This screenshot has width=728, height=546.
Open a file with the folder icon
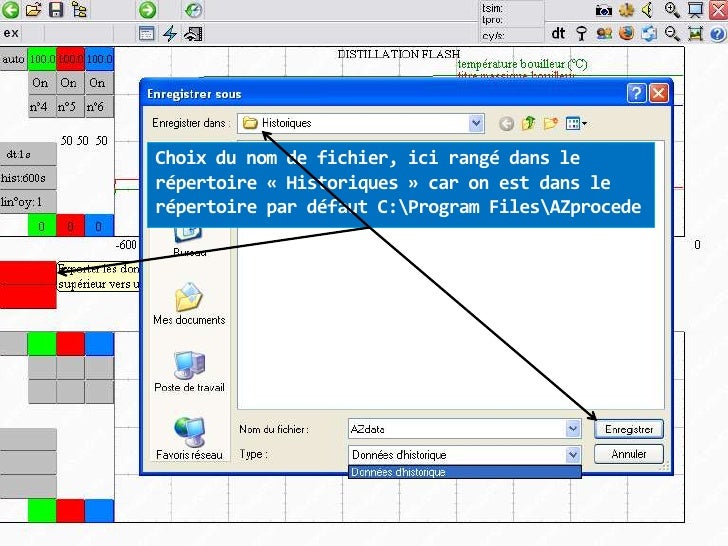click(x=33, y=10)
